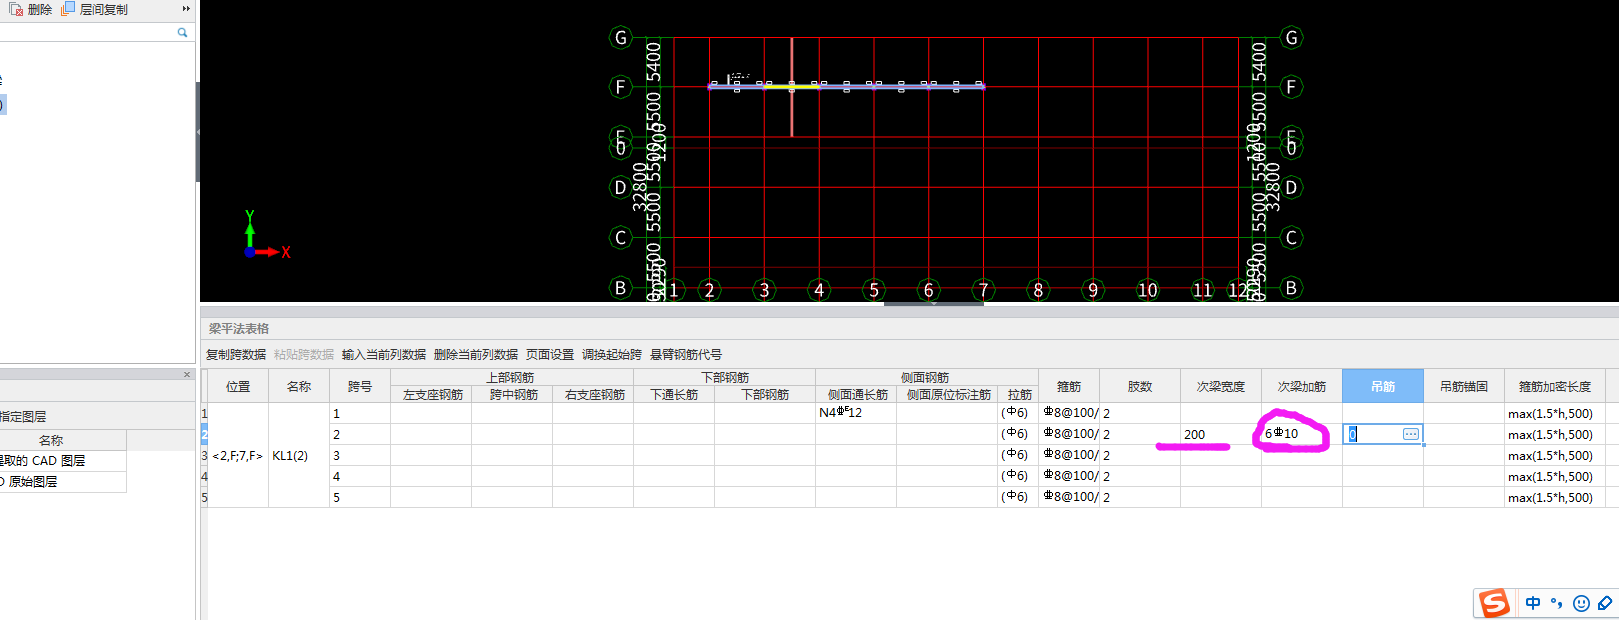
Task: Select the 吊筋 column header
Action: 1383,386
